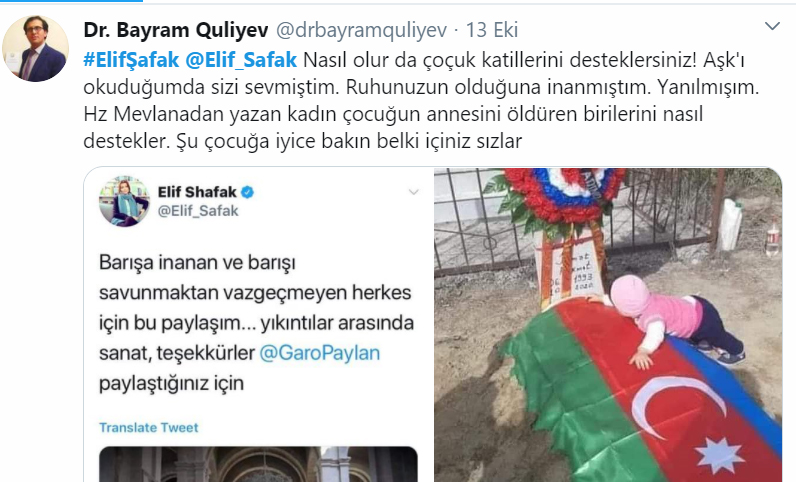Open the tweet via the 13 Eki timestamp

tap(492, 30)
